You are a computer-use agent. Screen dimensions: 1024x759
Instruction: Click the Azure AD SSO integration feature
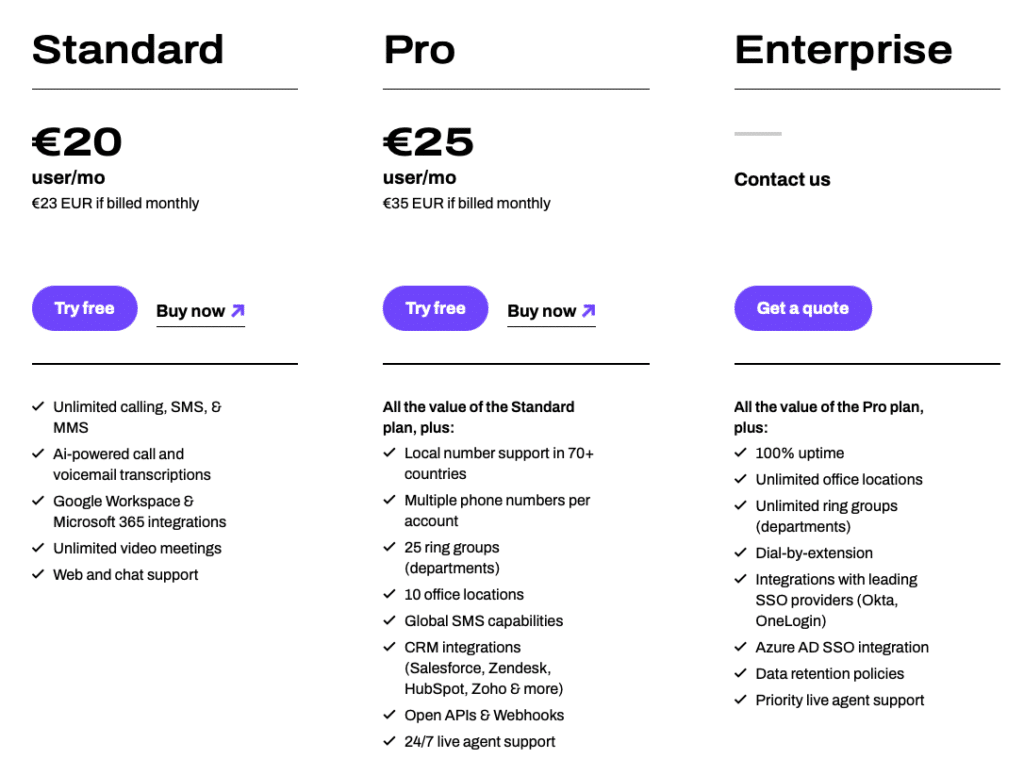[x=842, y=647]
